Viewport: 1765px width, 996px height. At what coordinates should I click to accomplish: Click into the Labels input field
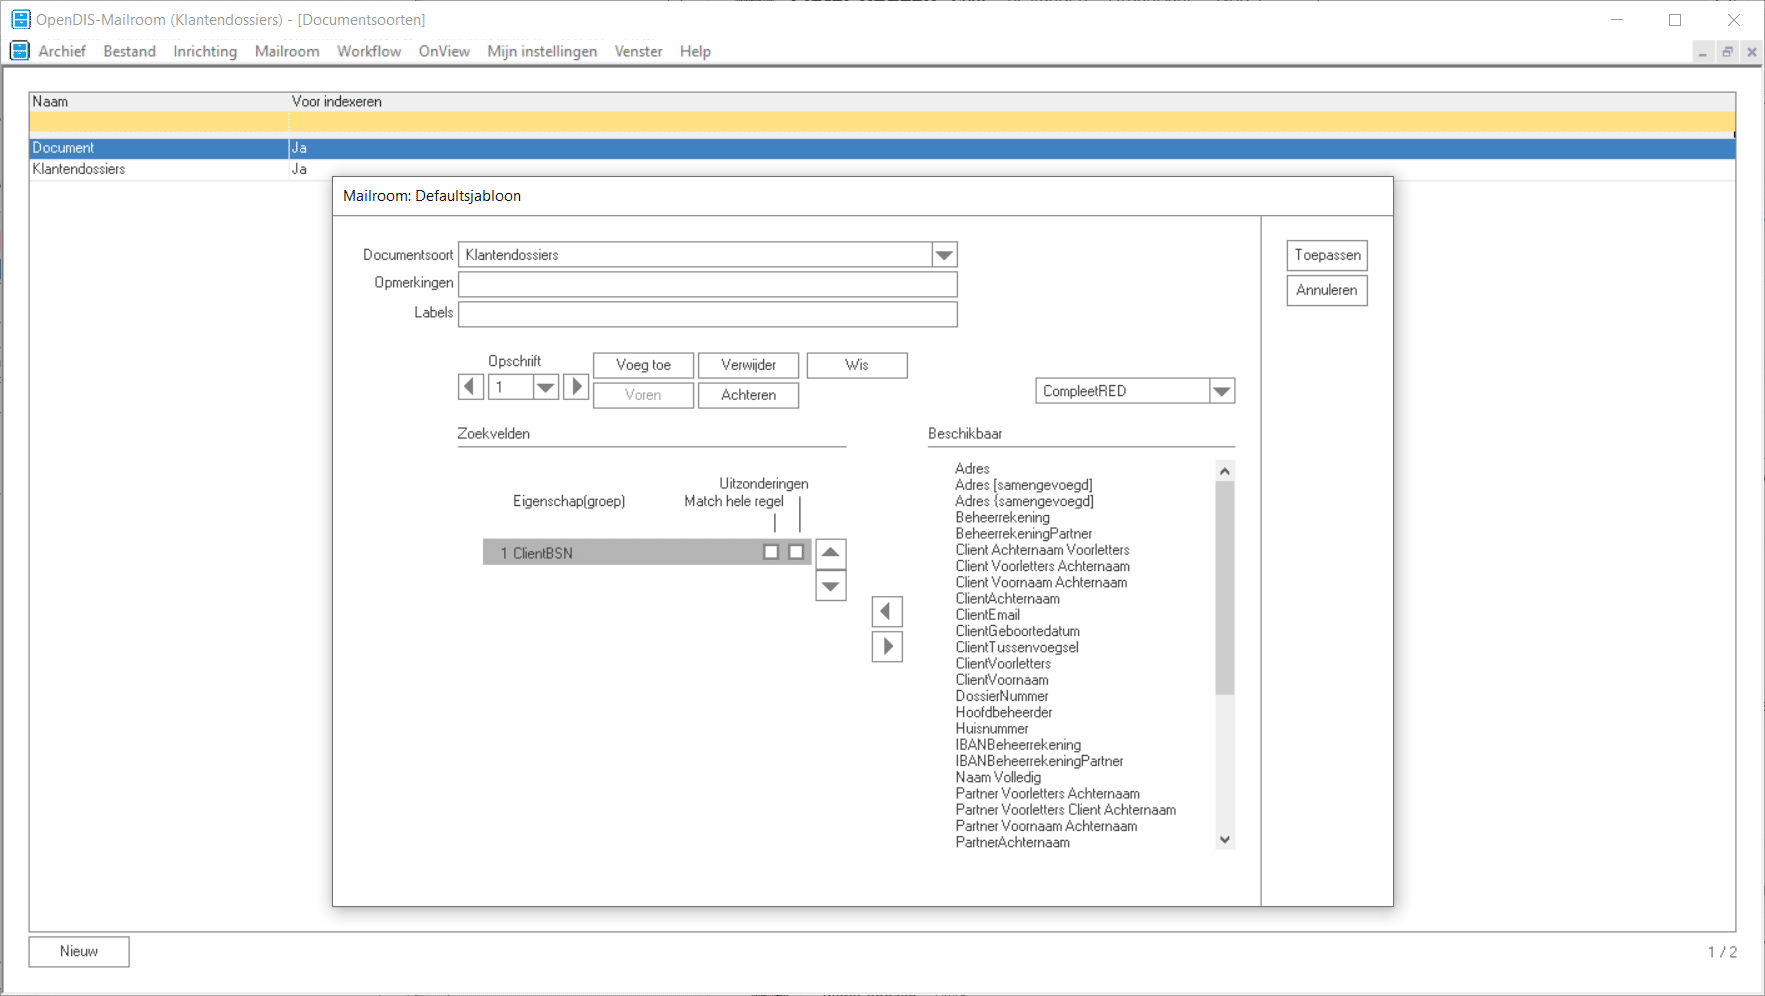pos(708,314)
